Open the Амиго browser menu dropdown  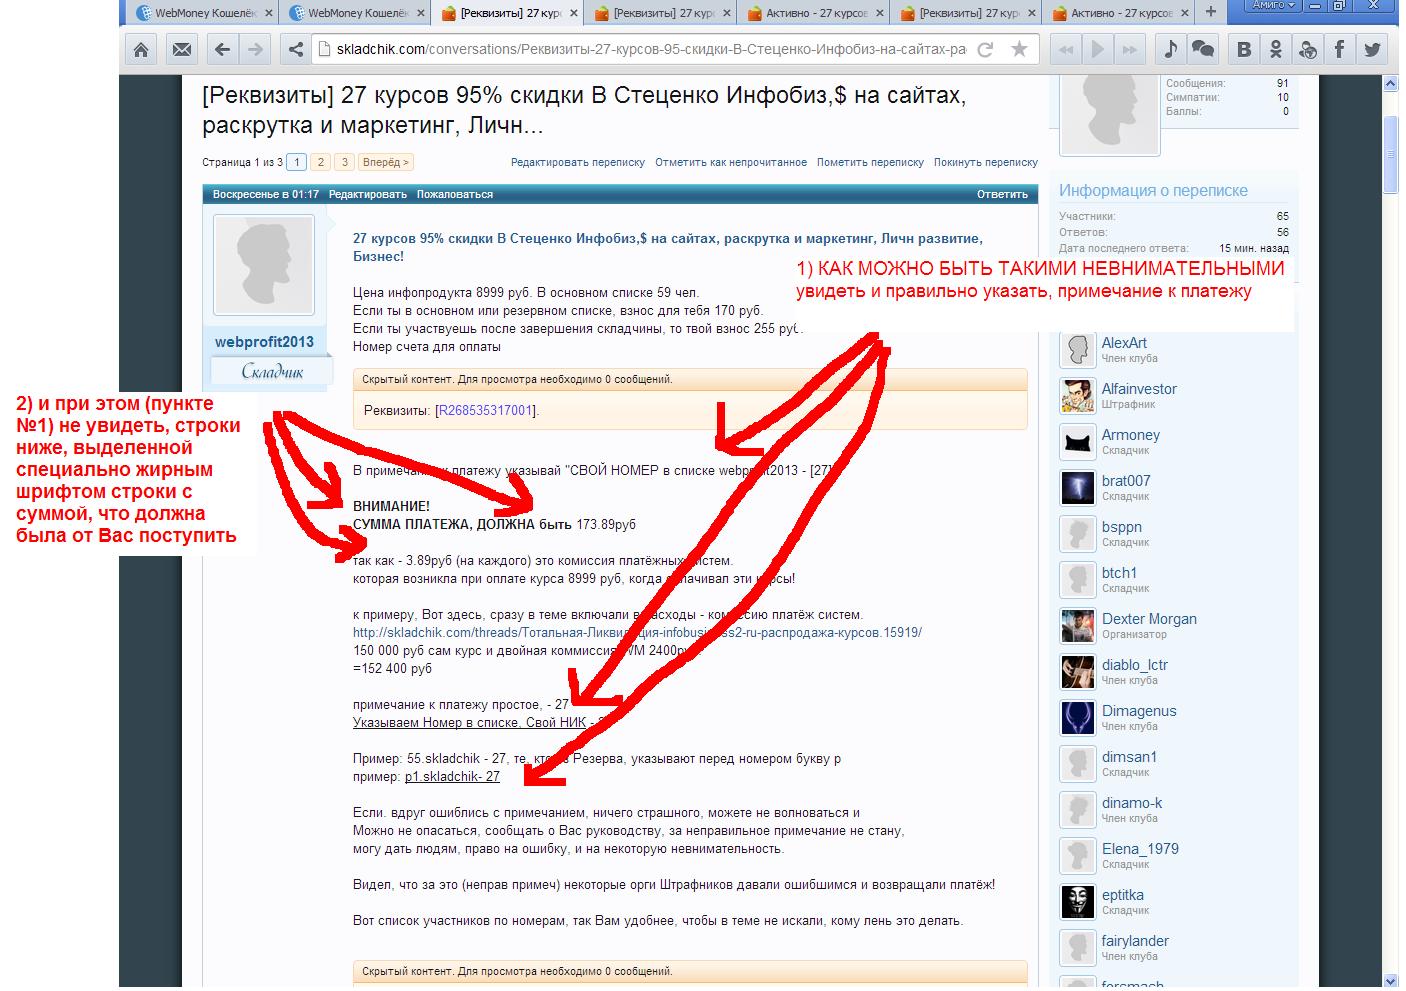pos(1273,6)
